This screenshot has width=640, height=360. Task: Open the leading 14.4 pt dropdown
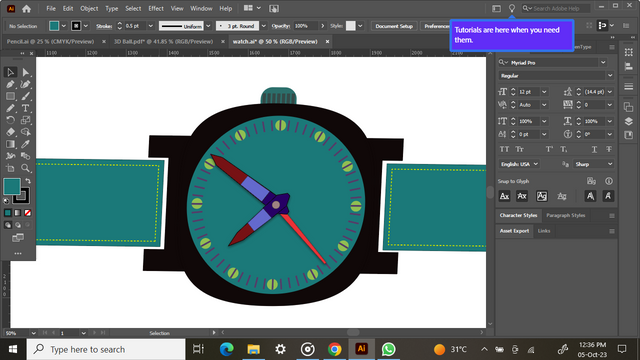[x=610, y=92]
